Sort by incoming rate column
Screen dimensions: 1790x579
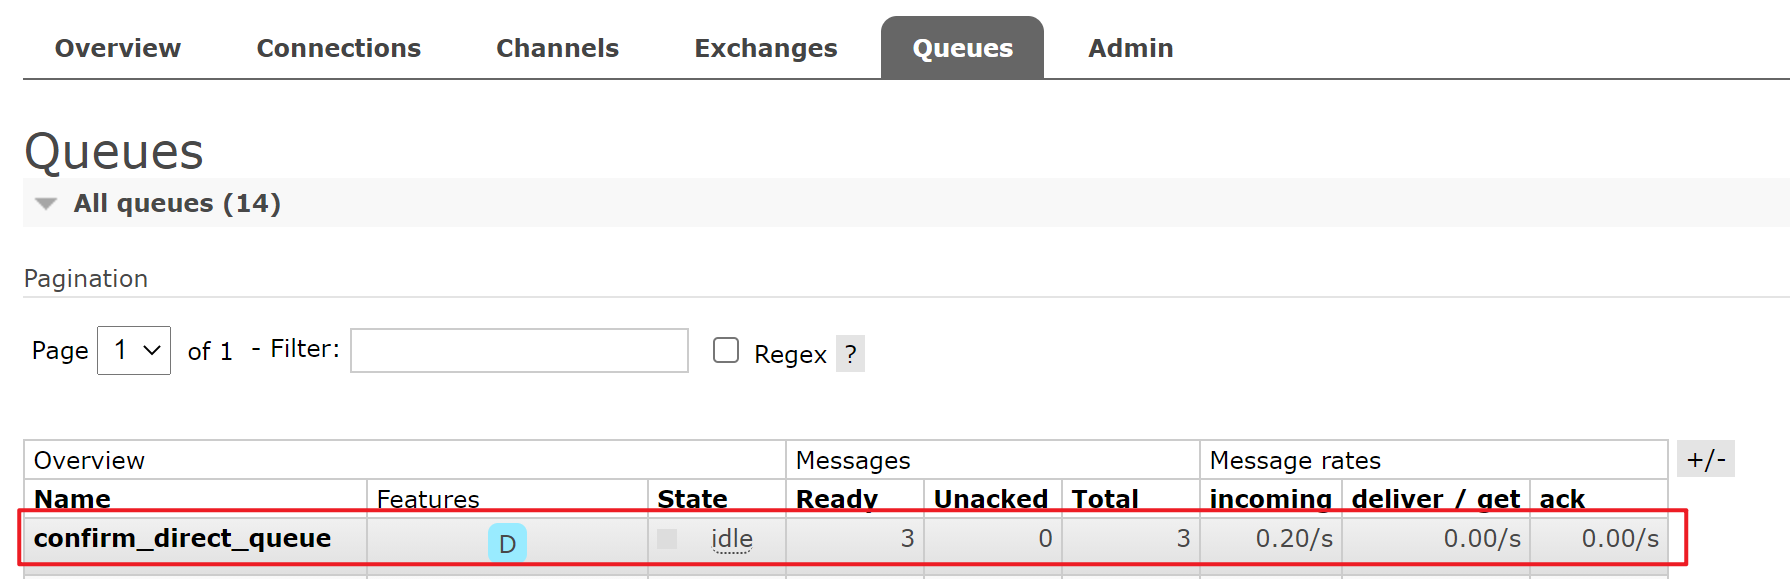click(1270, 498)
